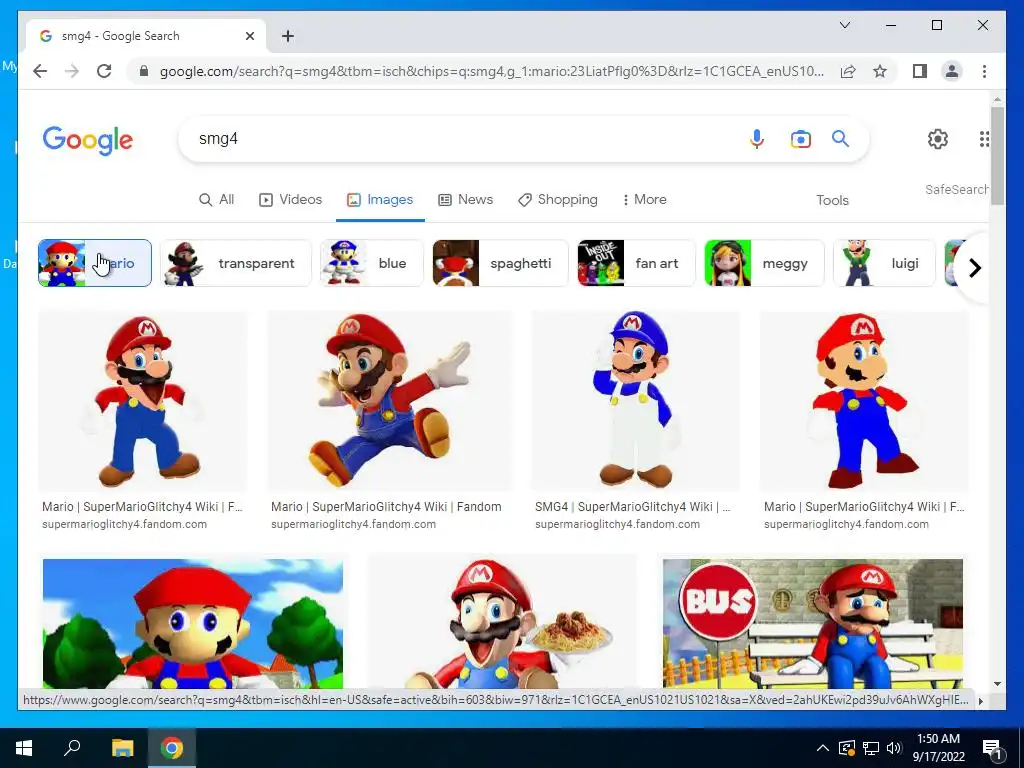Select the transparent filter chip

pyautogui.click(x=236, y=263)
